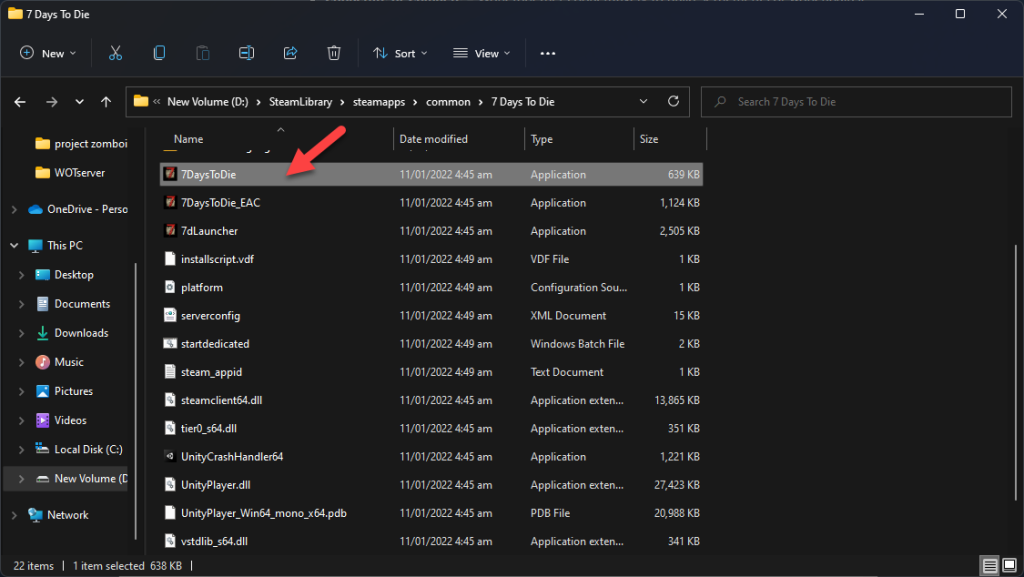Collapse the This PC tree node
1024x577 pixels.
point(14,245)
